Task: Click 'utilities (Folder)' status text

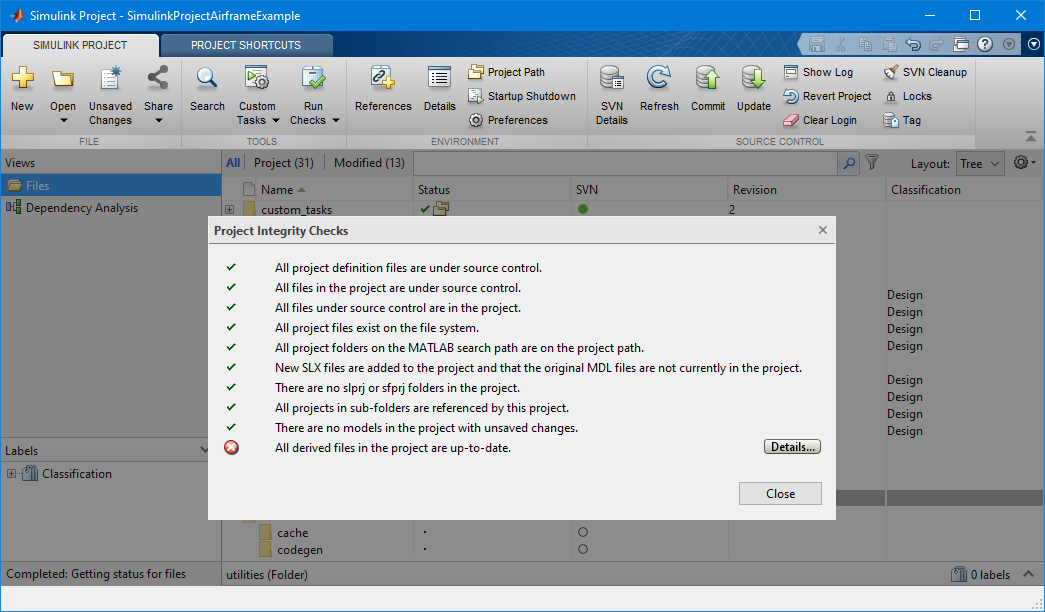Action: tap(267, 574)
